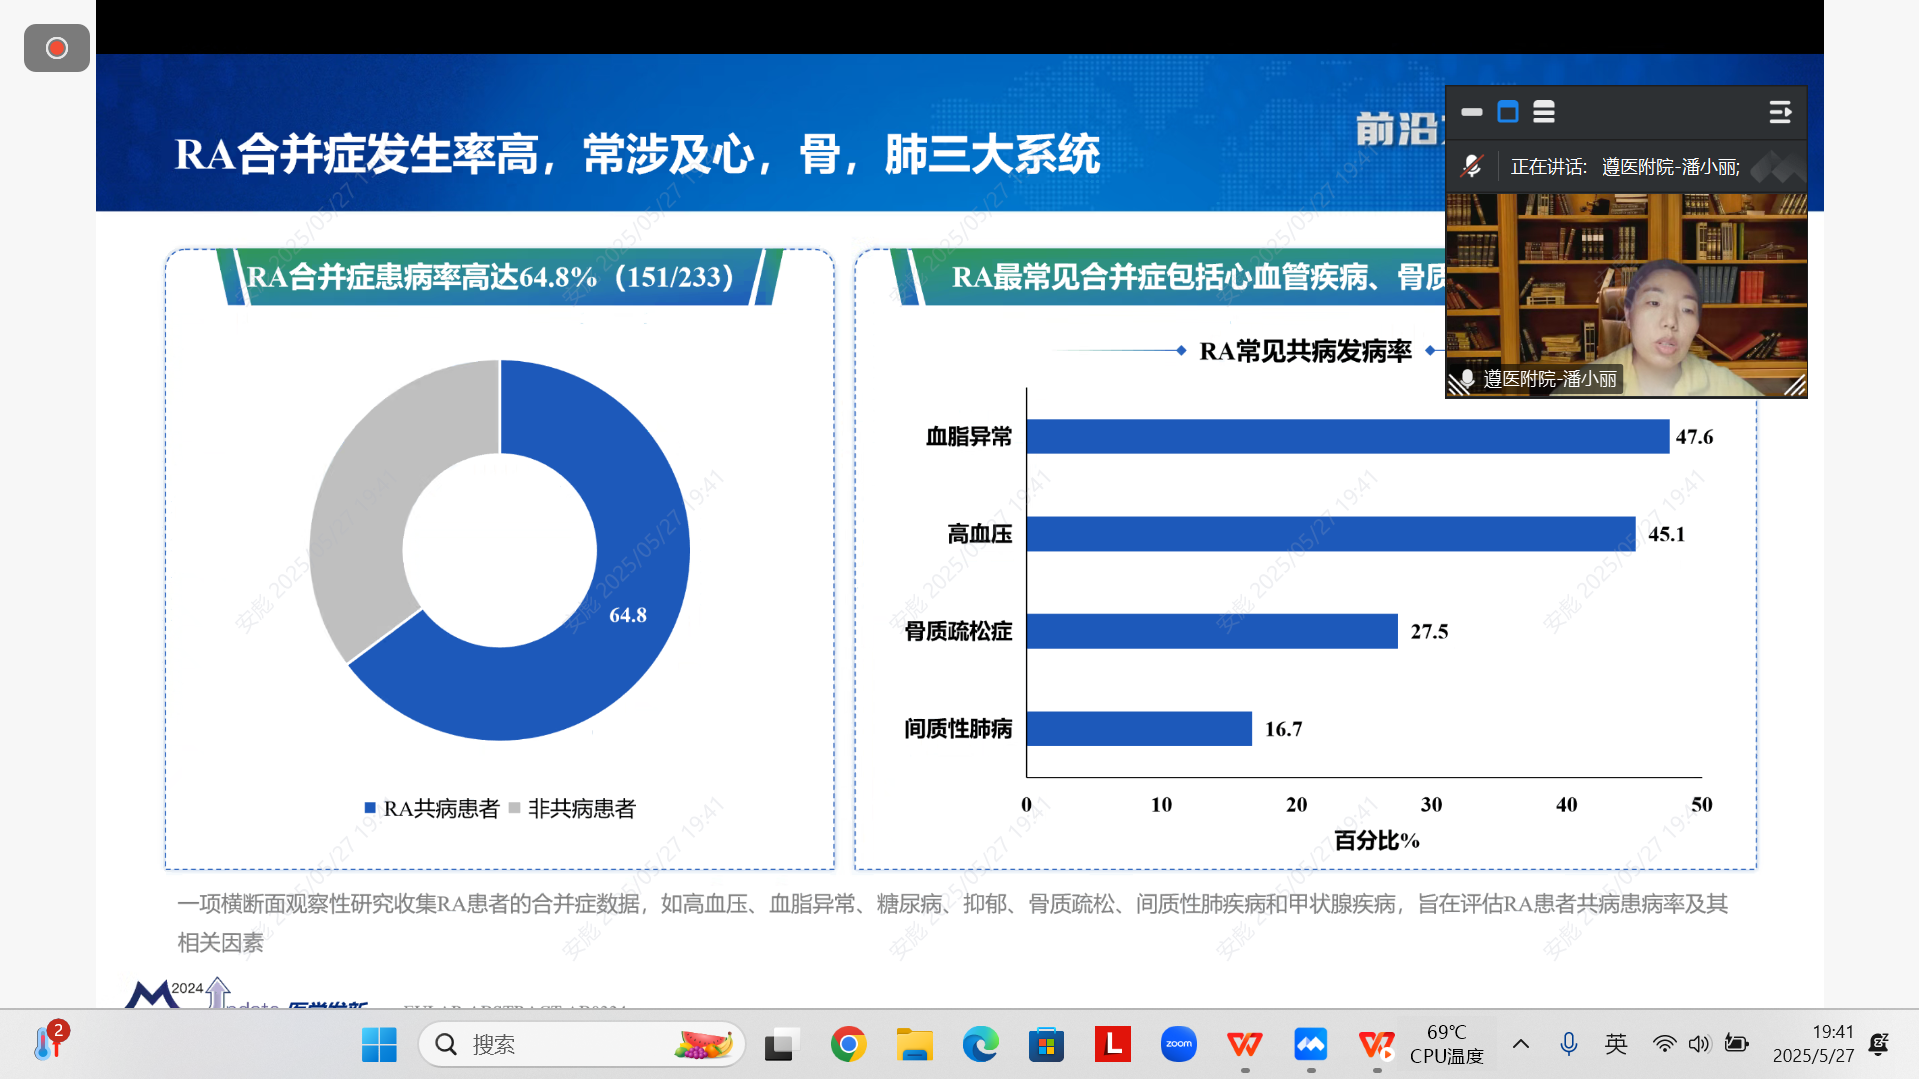This screenshot has width=1919, height=1079.
Task: Collapse the video panel to a thin strip
Action: 1472,112
